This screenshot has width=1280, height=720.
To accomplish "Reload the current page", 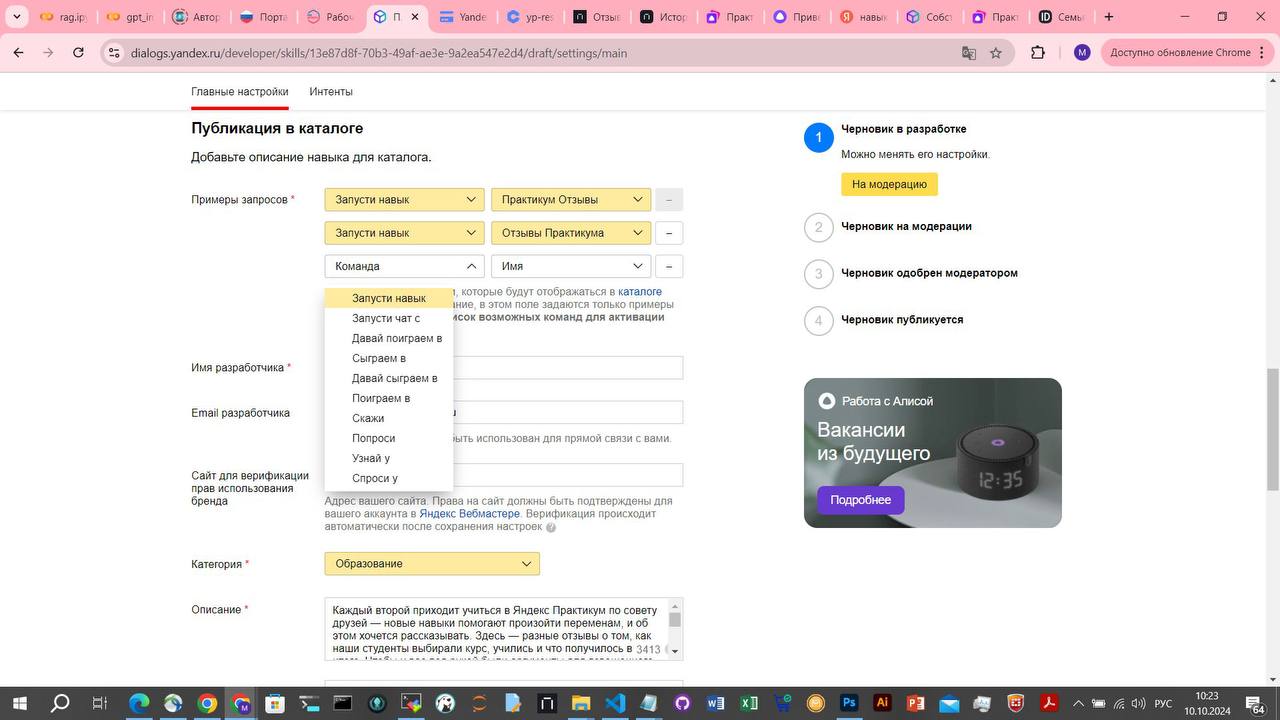I will [x=78, y=53].
